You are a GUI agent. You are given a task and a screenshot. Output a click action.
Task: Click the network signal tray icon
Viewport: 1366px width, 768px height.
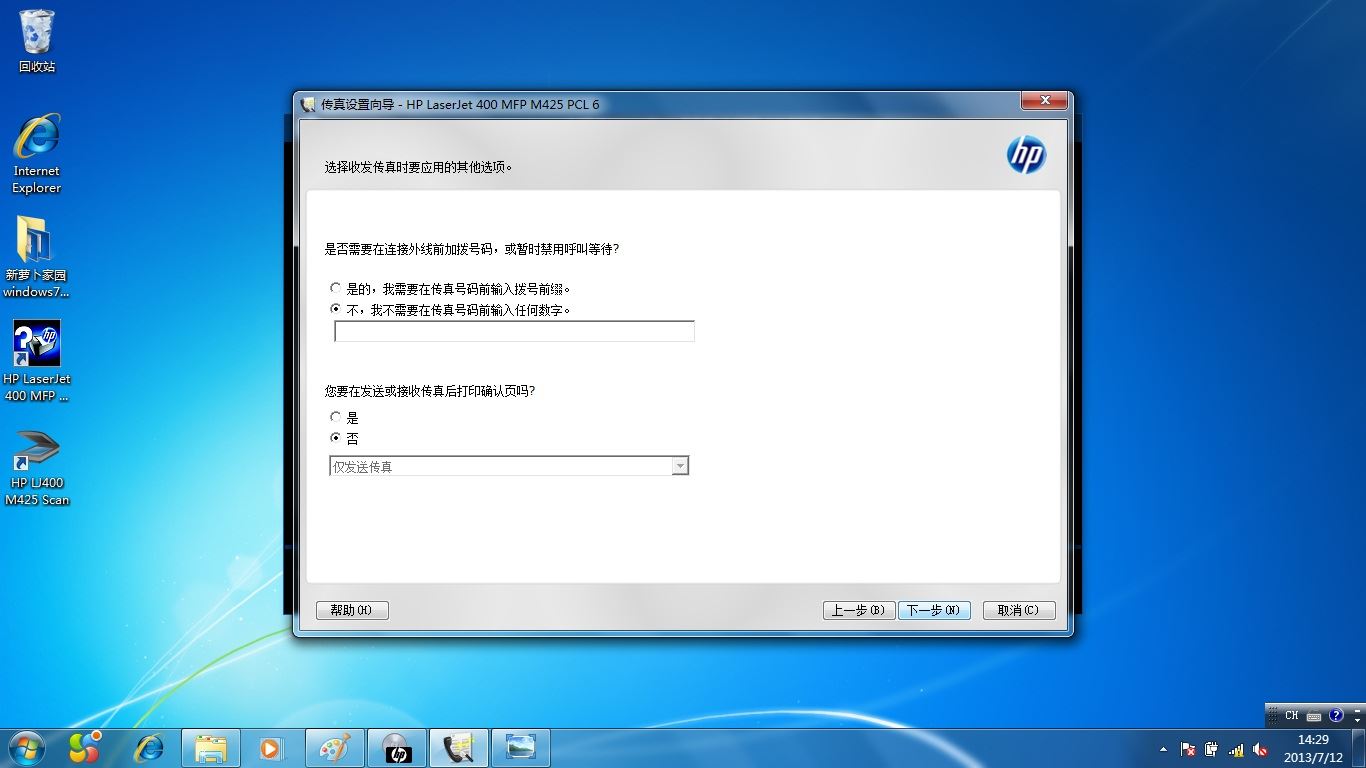[x=1236, y=749]
